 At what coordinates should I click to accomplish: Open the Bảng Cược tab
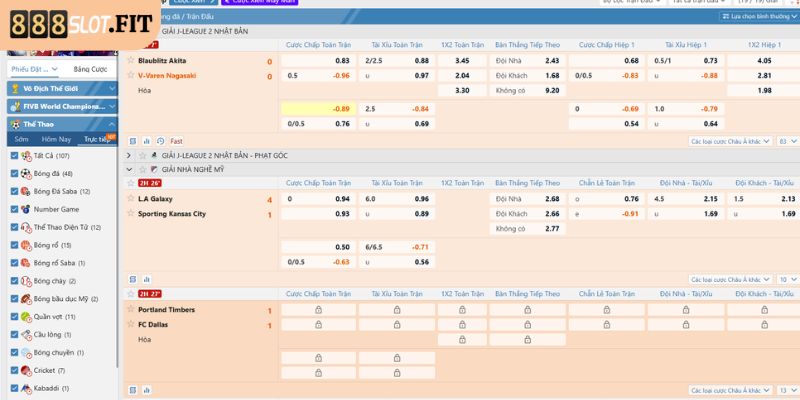[x=90, y=69]
